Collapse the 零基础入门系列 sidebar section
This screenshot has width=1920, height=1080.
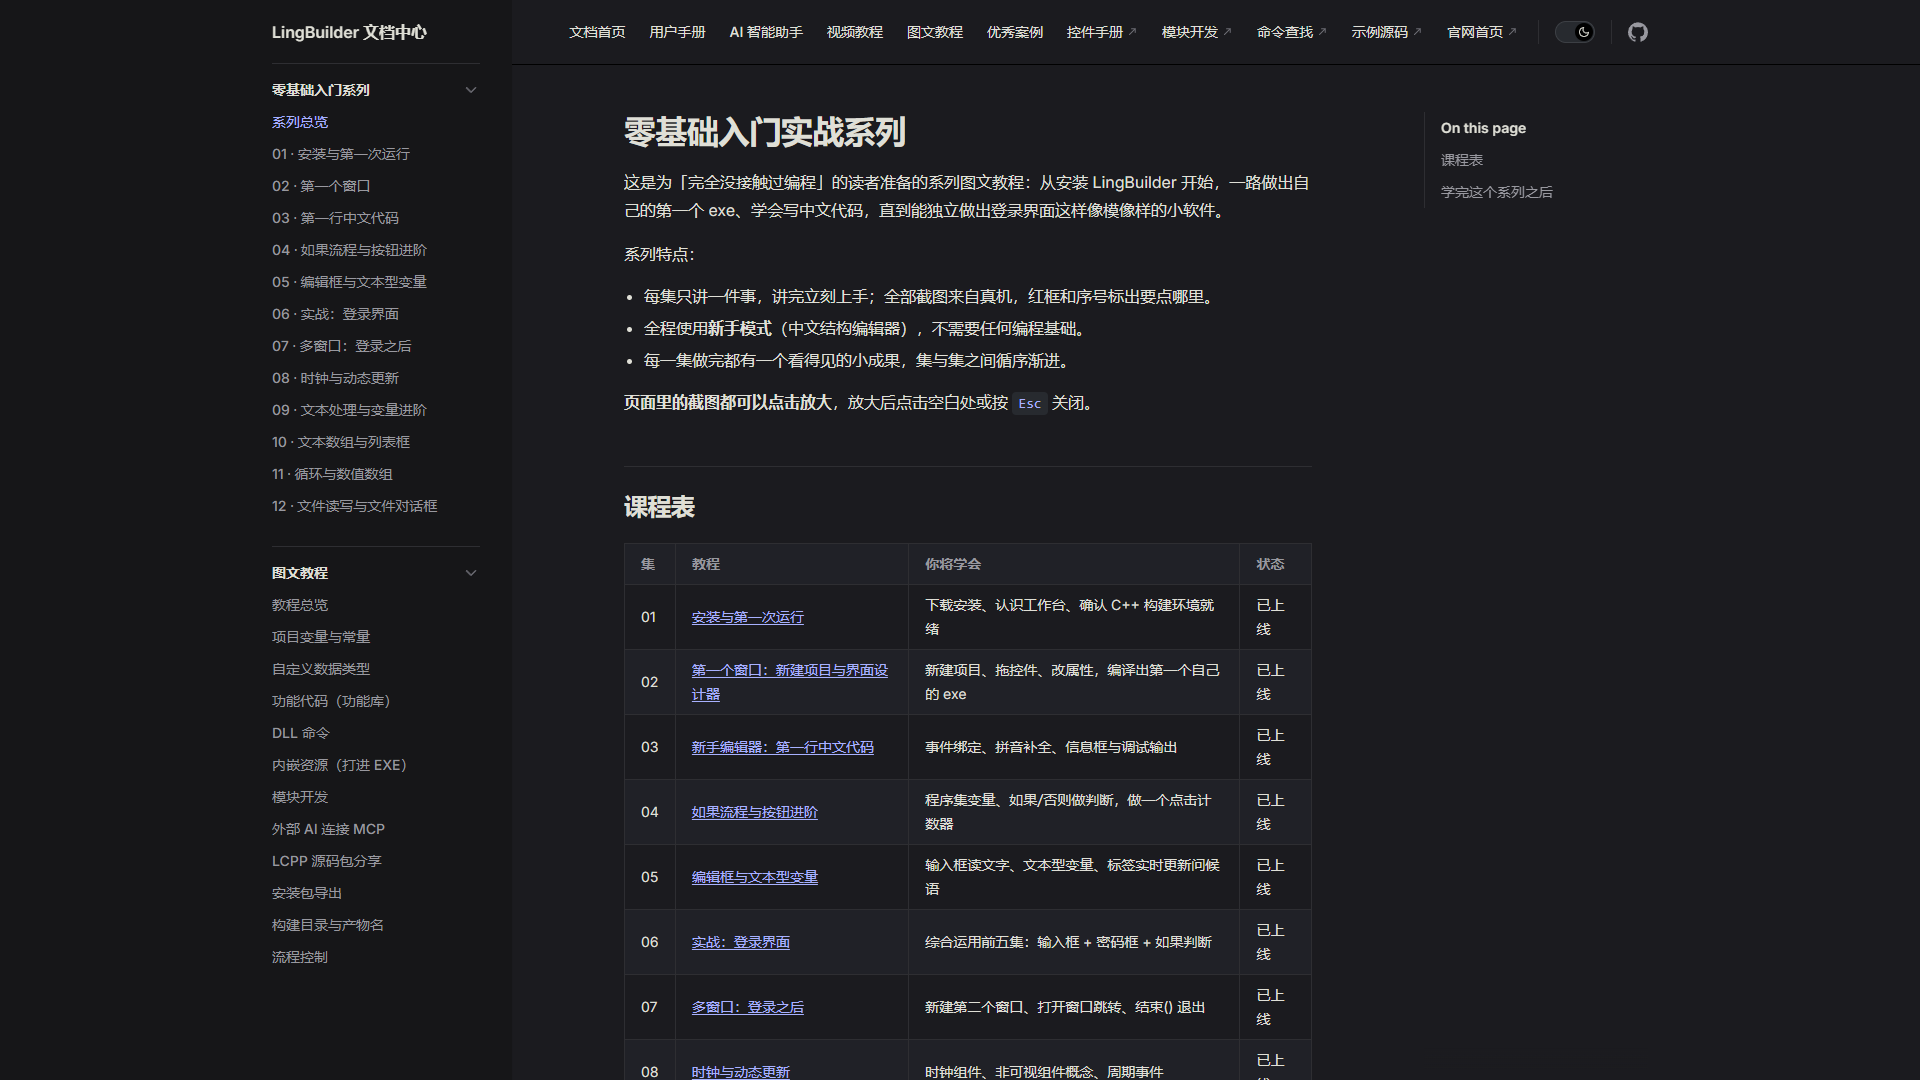471,90
